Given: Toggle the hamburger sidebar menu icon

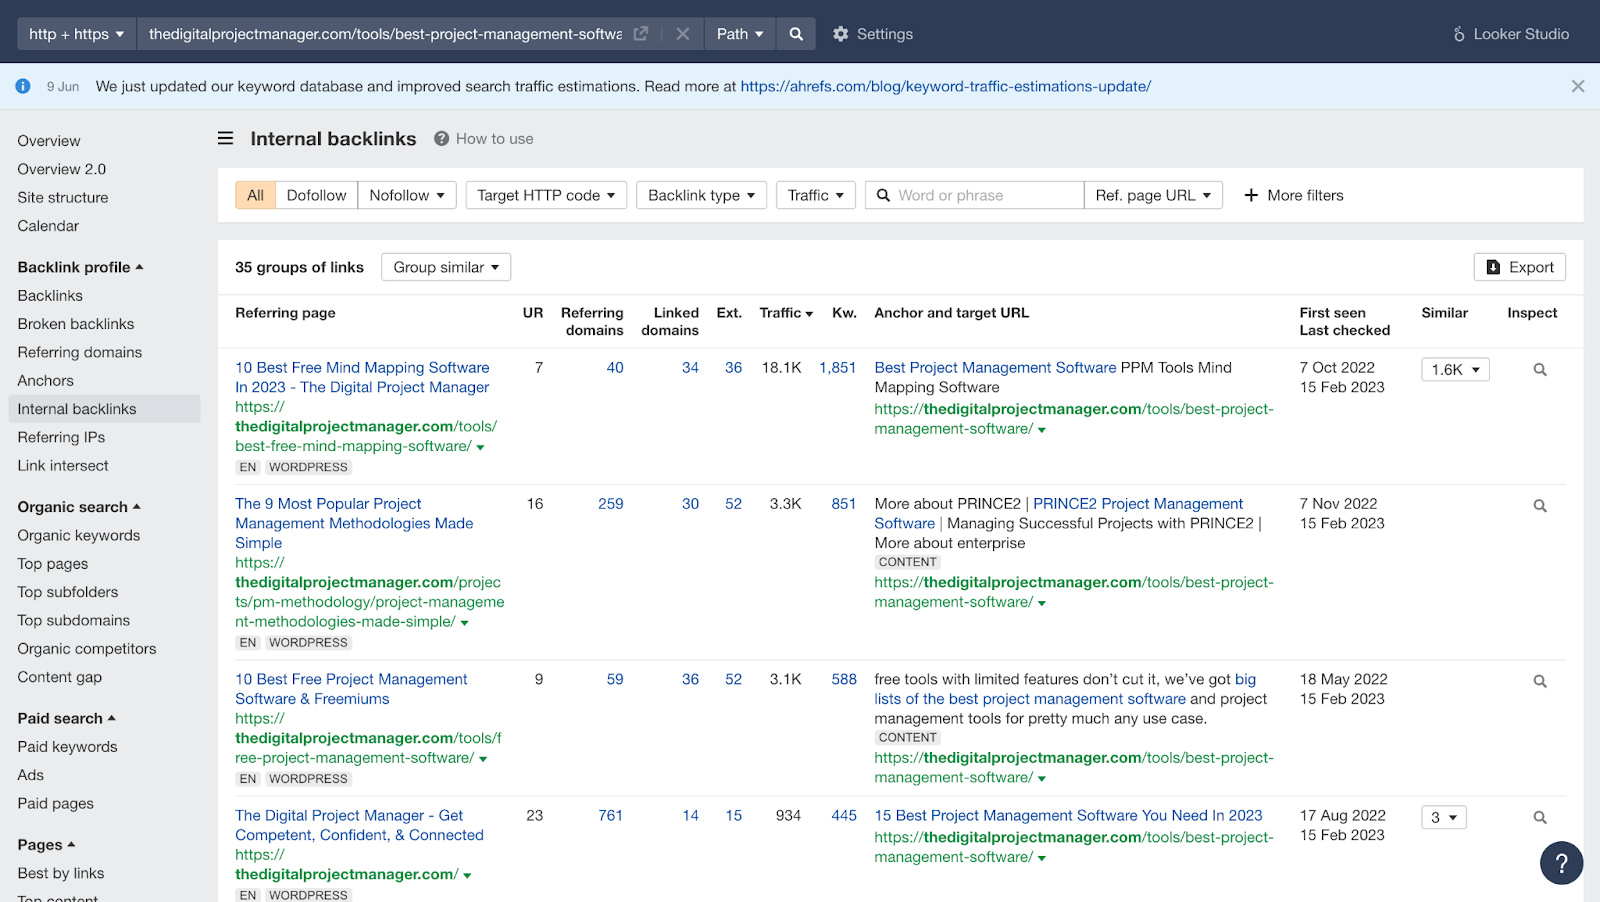Looking at the screenshot, I should [x=226, y=138].
